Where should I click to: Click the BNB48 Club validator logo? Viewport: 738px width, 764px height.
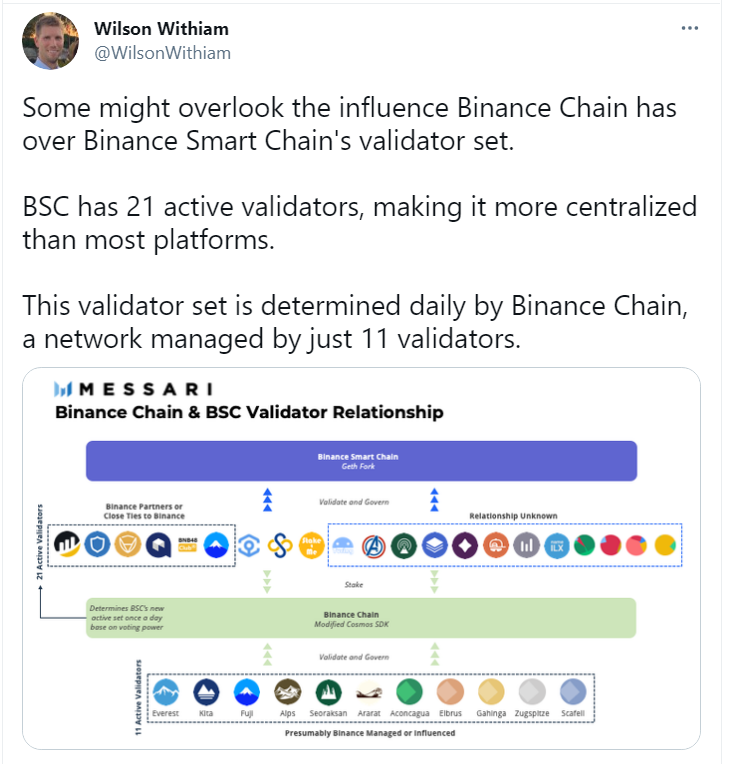pos(187,545)
